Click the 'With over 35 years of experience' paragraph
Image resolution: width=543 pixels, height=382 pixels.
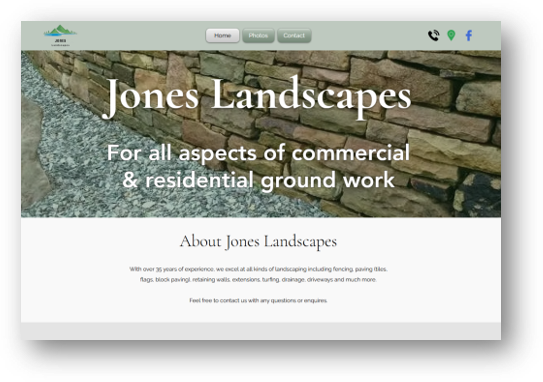258,274
